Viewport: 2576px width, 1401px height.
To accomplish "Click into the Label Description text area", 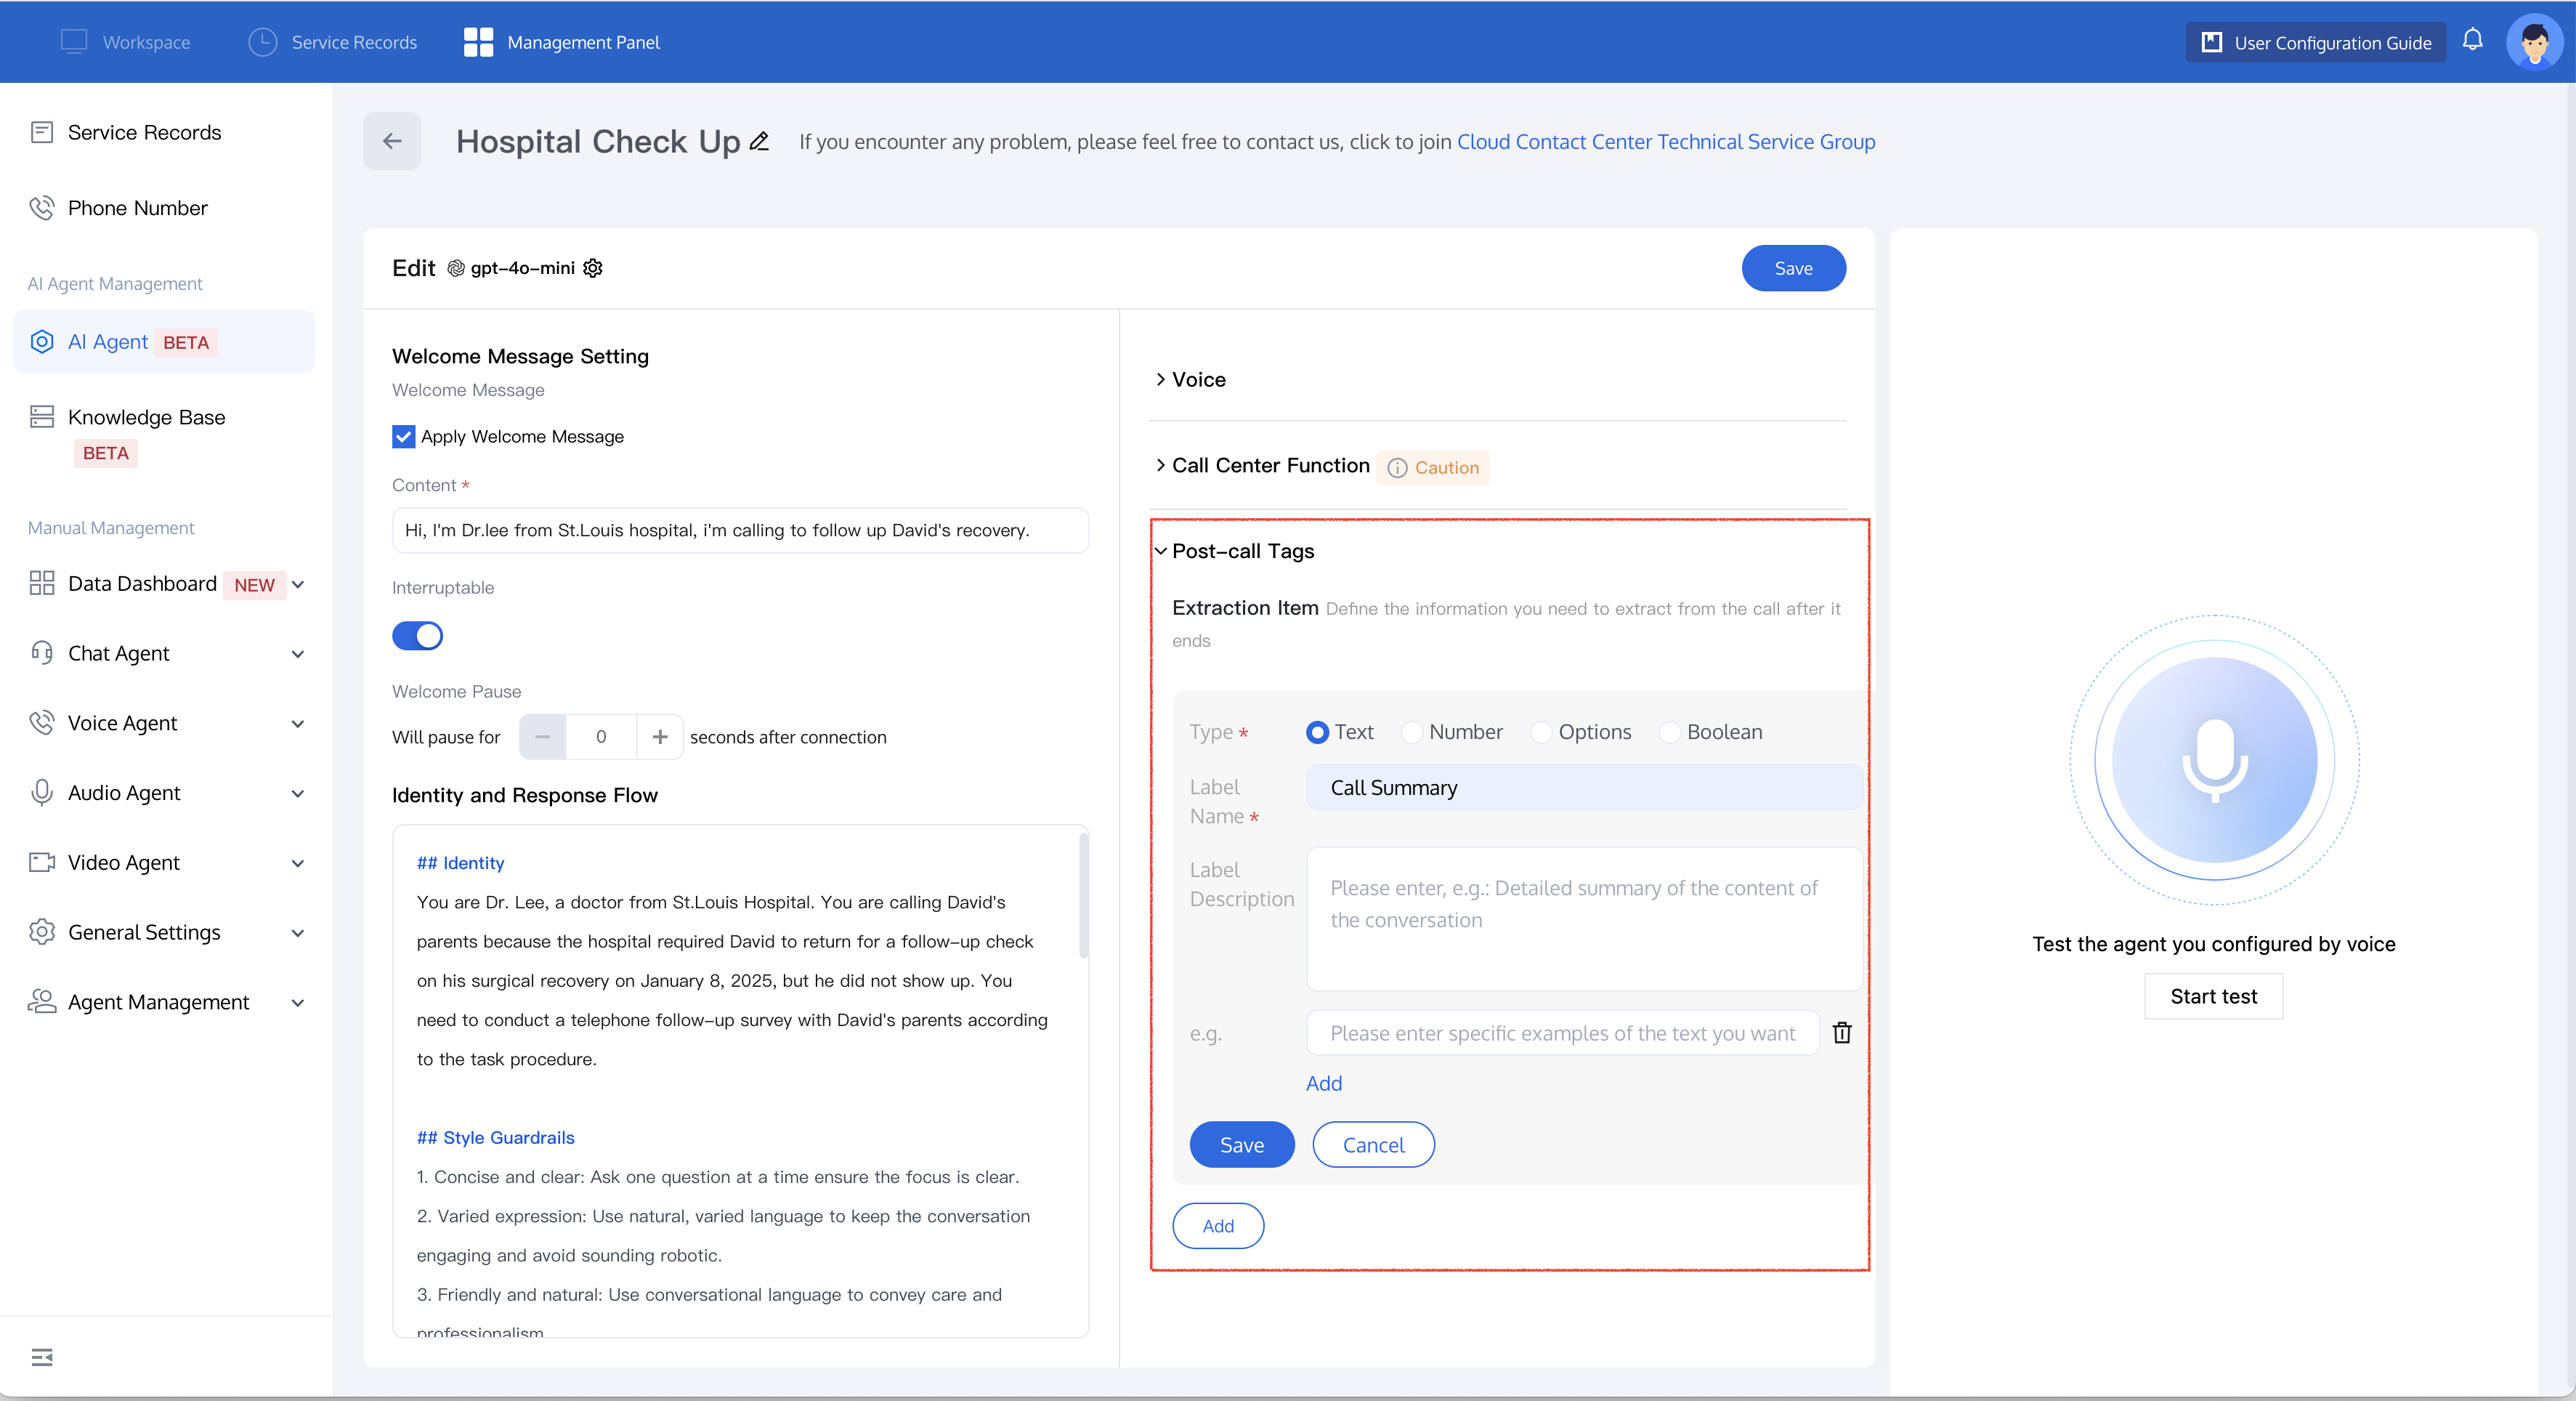I will (x=1583, y=919).
